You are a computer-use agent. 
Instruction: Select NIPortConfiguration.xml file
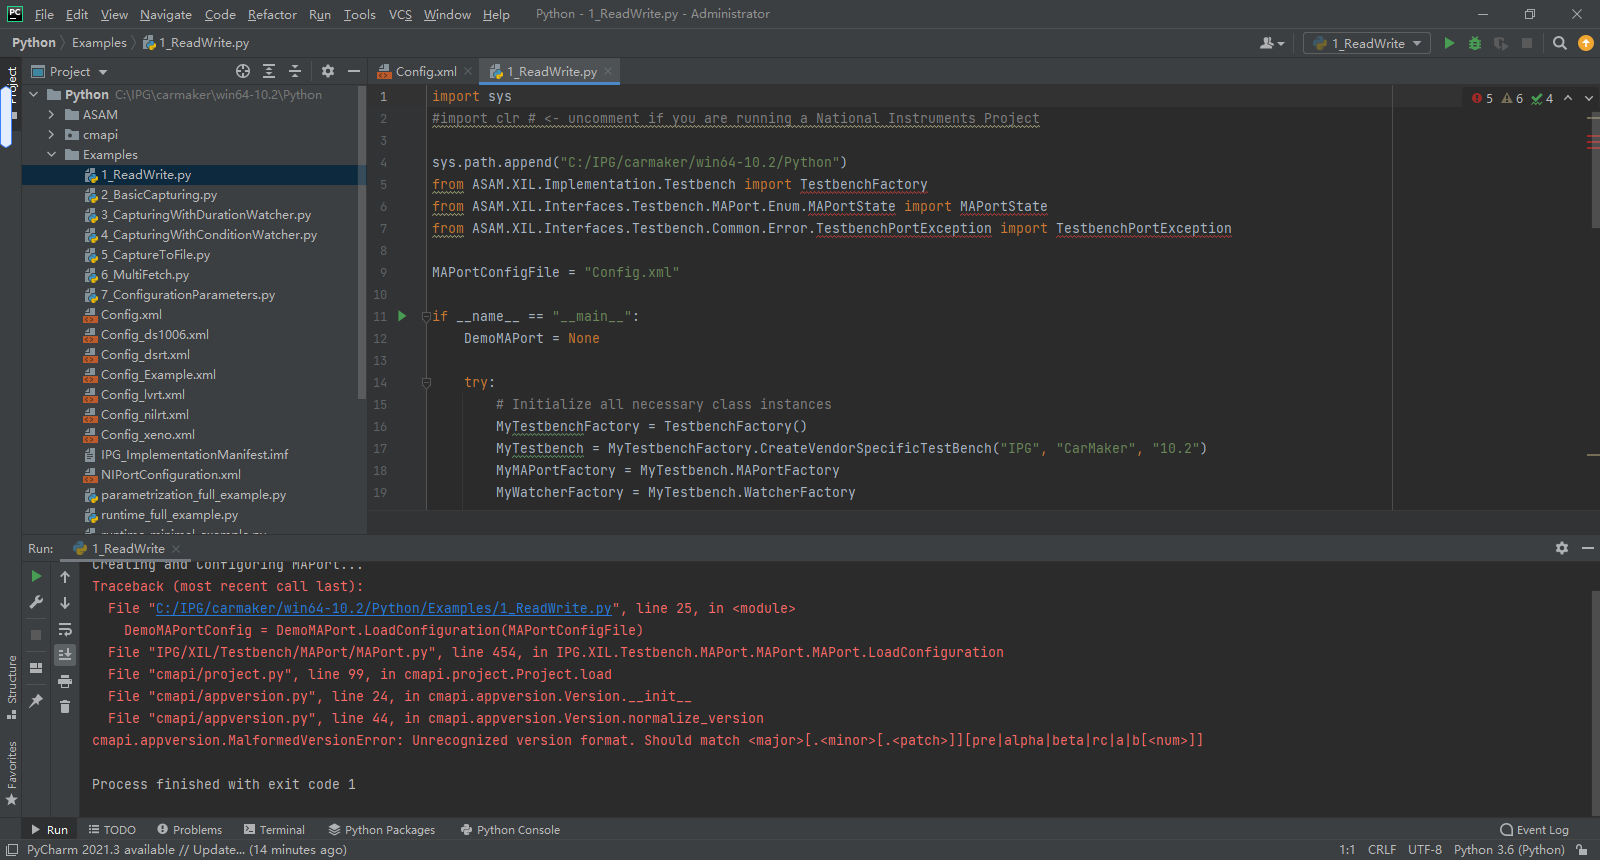170,475
